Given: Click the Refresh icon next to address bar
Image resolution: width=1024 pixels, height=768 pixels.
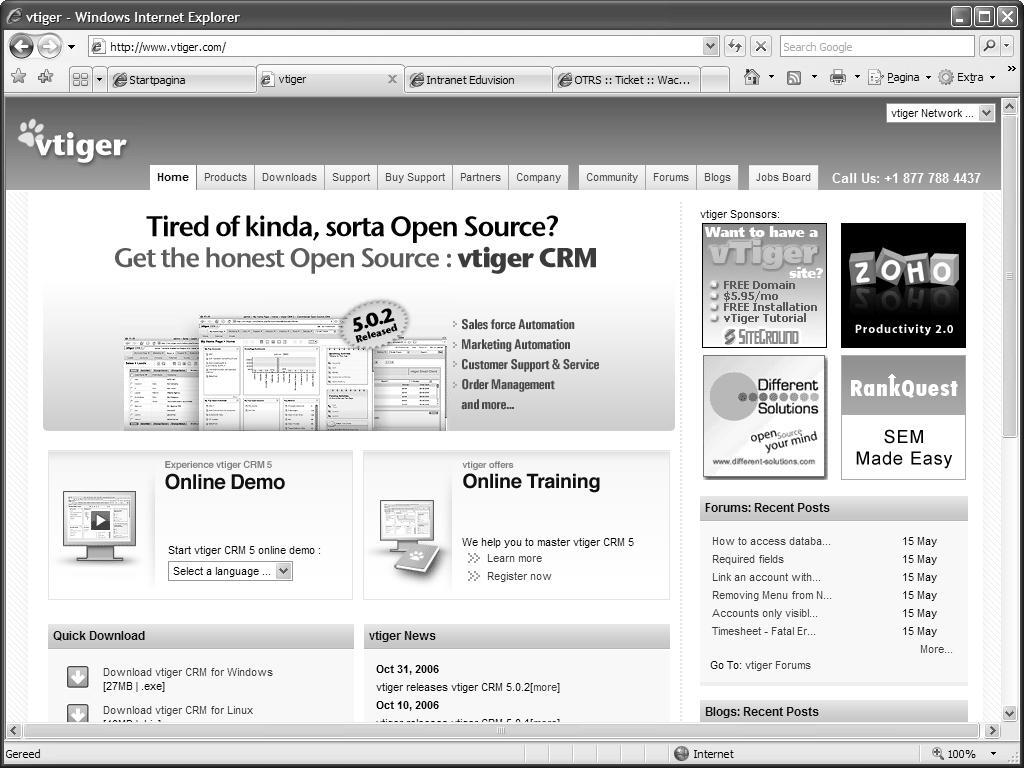Looking at the screenshot, I should [x=735, y=46].
